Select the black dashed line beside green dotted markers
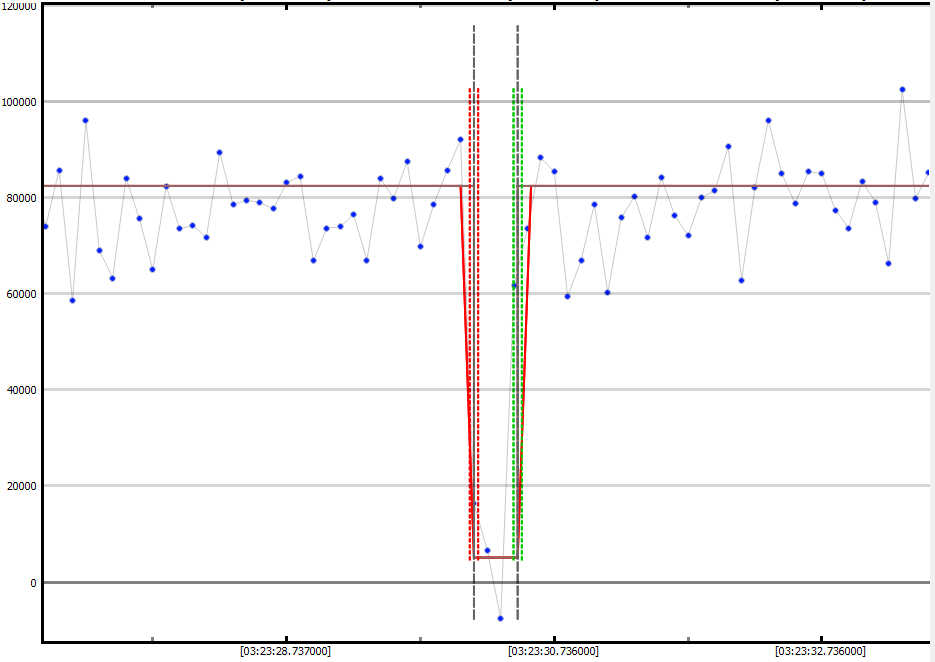Viewport: 935px width, 662px height. [x=518, y=322]
